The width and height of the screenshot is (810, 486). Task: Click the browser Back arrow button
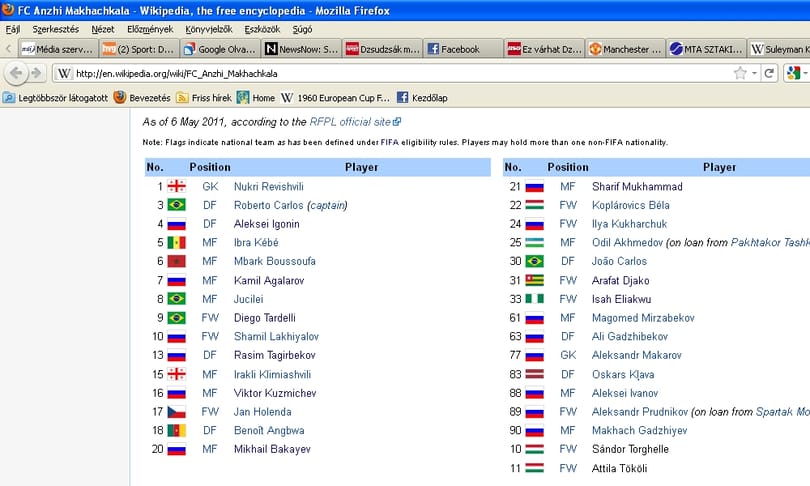[16, 73]
